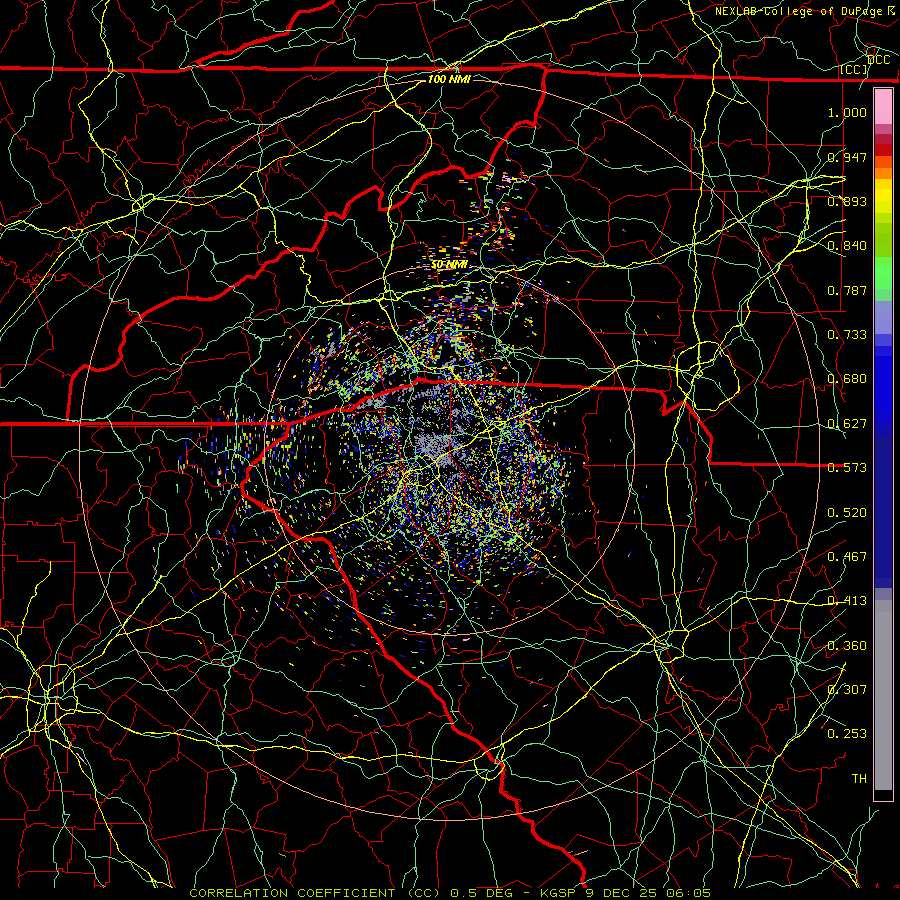The height and width of the screenshot is (900, 900).
Task: Click the [CC] legend heading
Action: click(854, 70)
